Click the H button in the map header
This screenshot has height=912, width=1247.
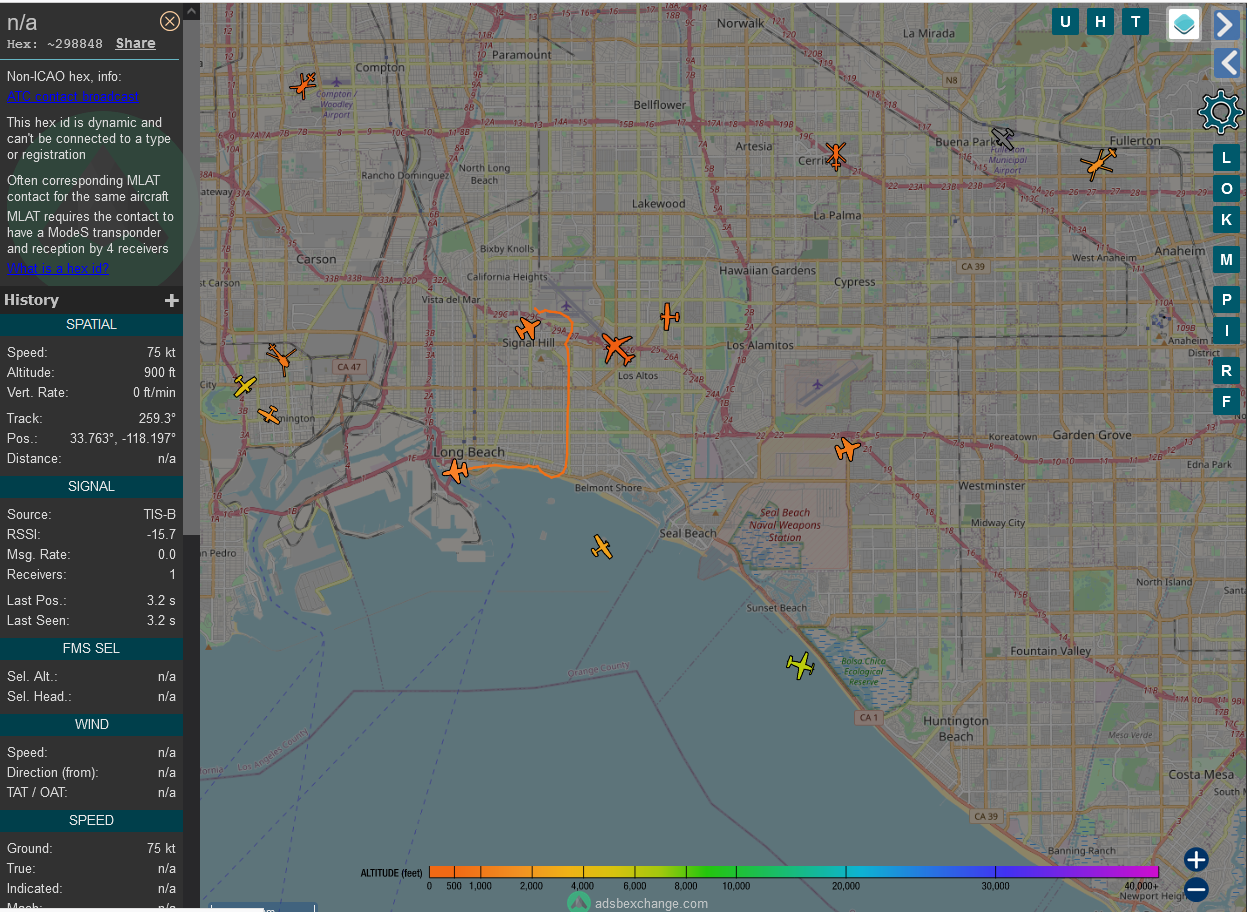tap(1100, 22)
